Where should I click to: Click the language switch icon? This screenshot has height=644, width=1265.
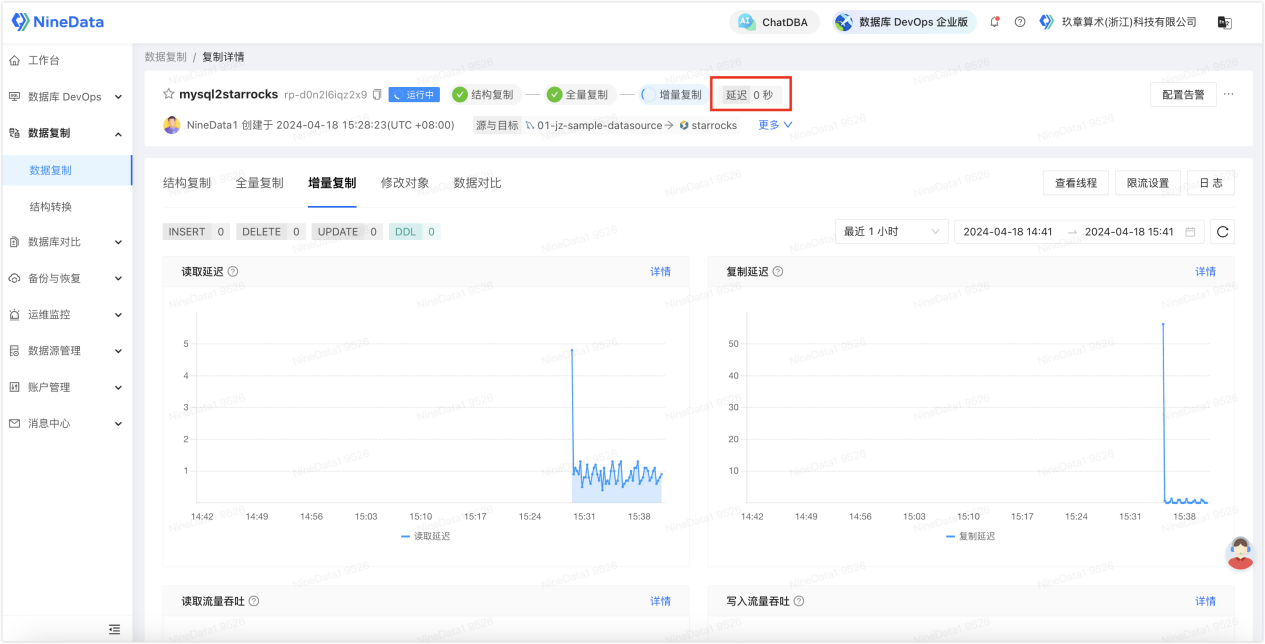click(1224, 22)
